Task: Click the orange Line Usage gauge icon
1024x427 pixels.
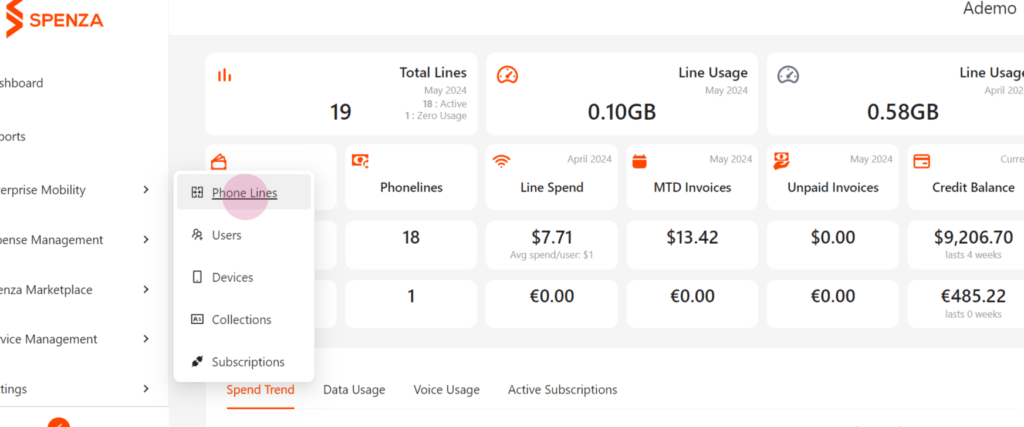Action: [x=507, y=74]
